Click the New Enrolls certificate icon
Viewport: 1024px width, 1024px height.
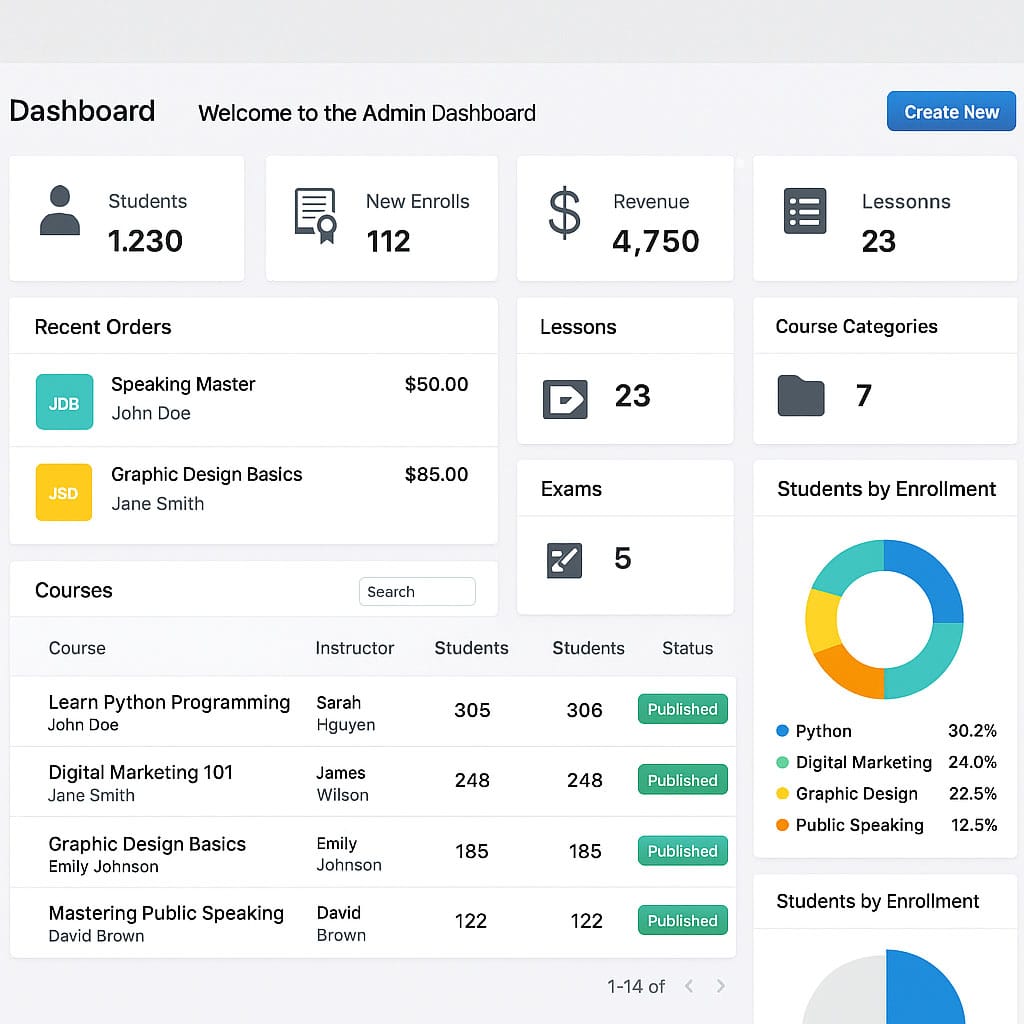pyautogui.click(x=315, y=216)
